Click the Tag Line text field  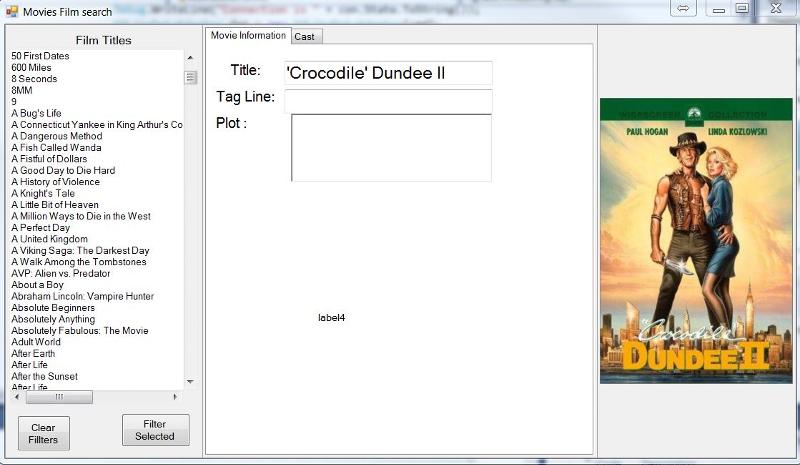click(x=388, y=101)
